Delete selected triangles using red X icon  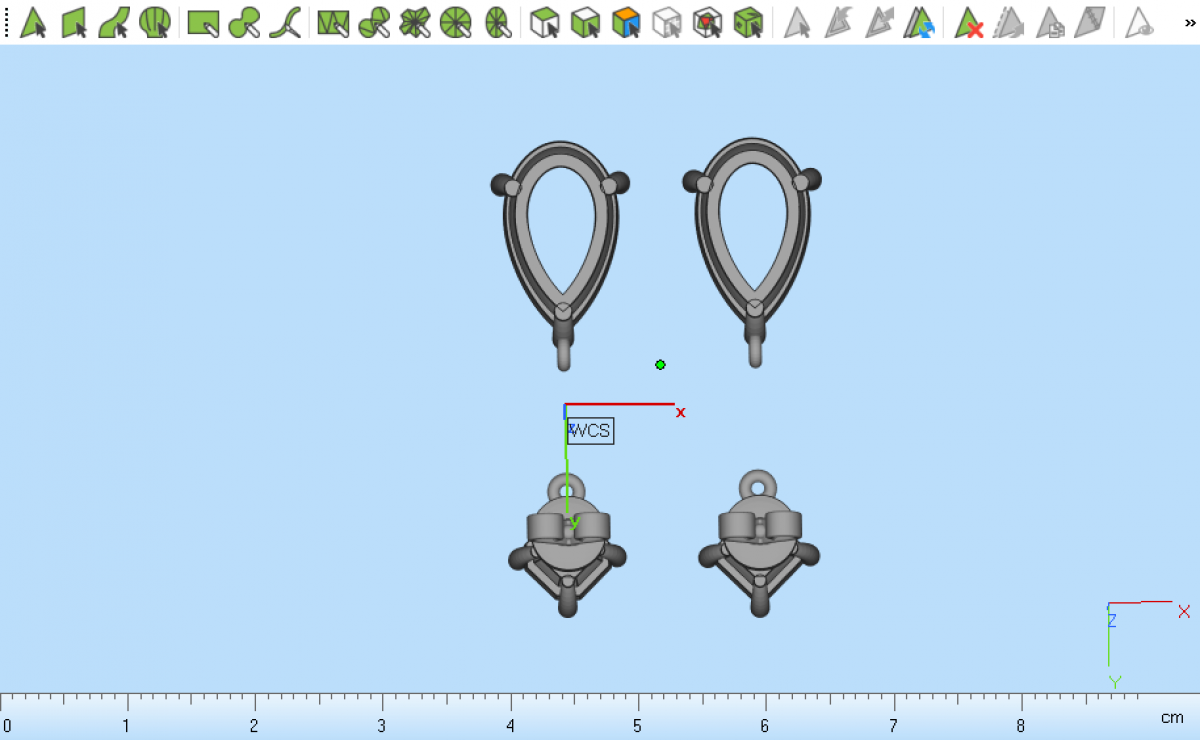(968, 22)
